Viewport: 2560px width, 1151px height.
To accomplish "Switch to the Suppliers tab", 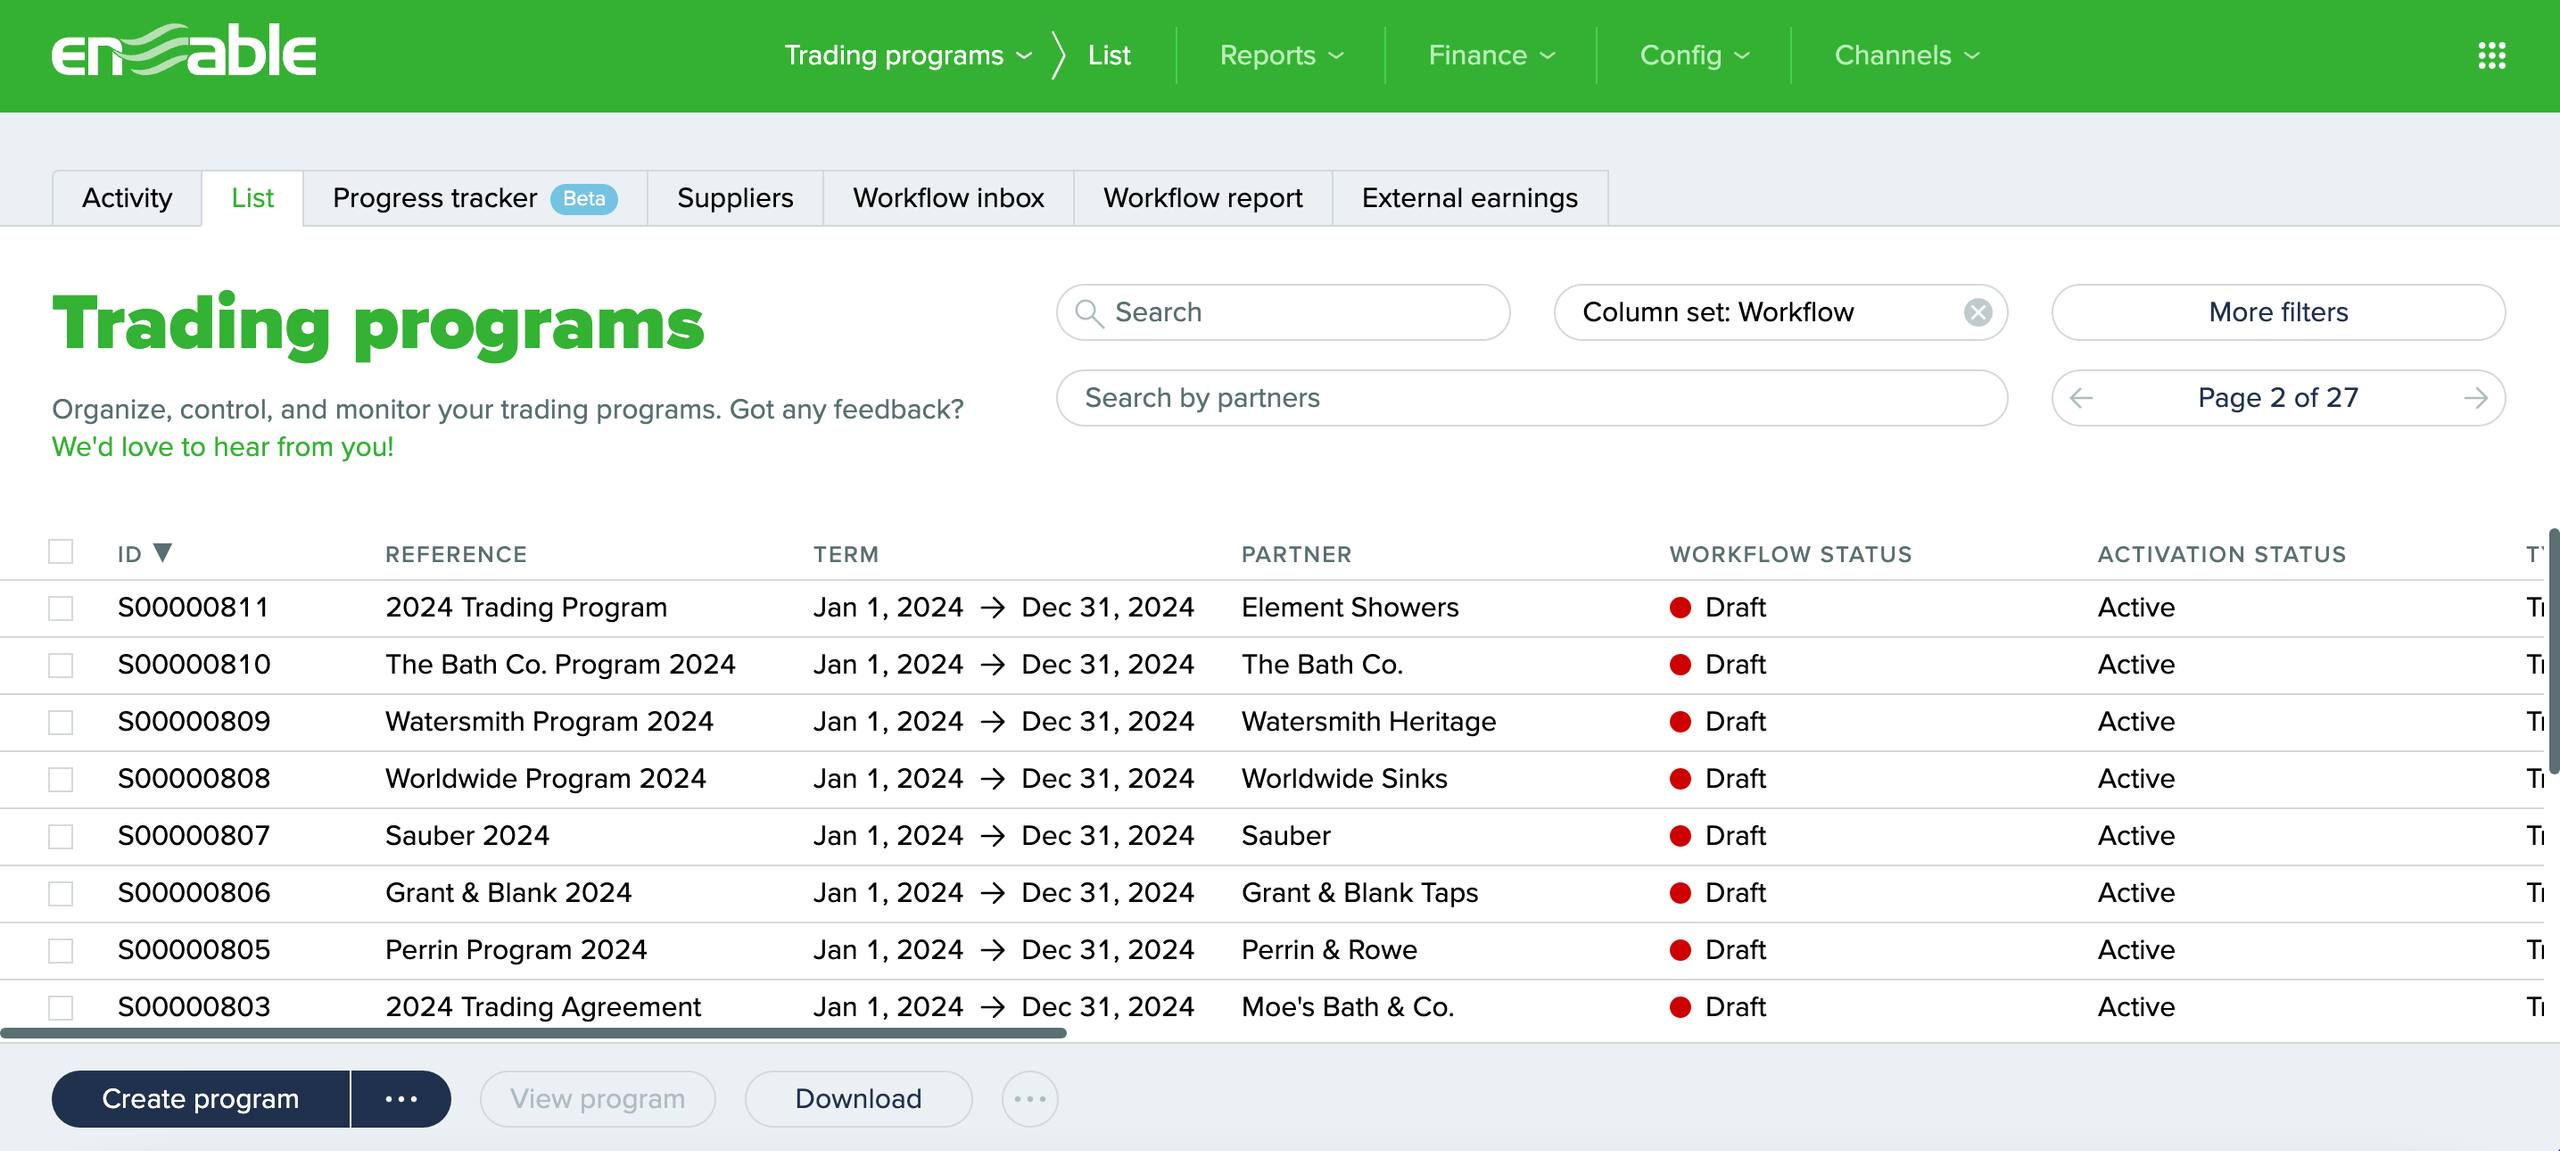I will point(735,198).
